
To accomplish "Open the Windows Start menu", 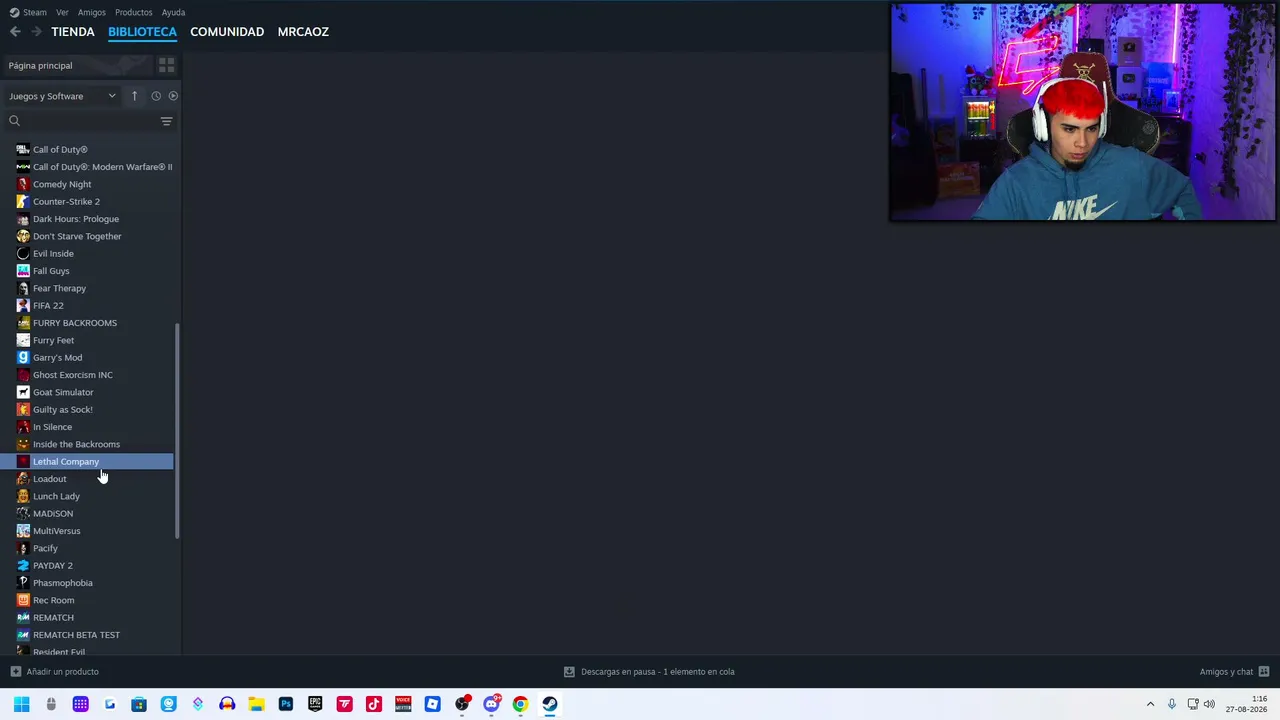I will (x=22, y=704).
